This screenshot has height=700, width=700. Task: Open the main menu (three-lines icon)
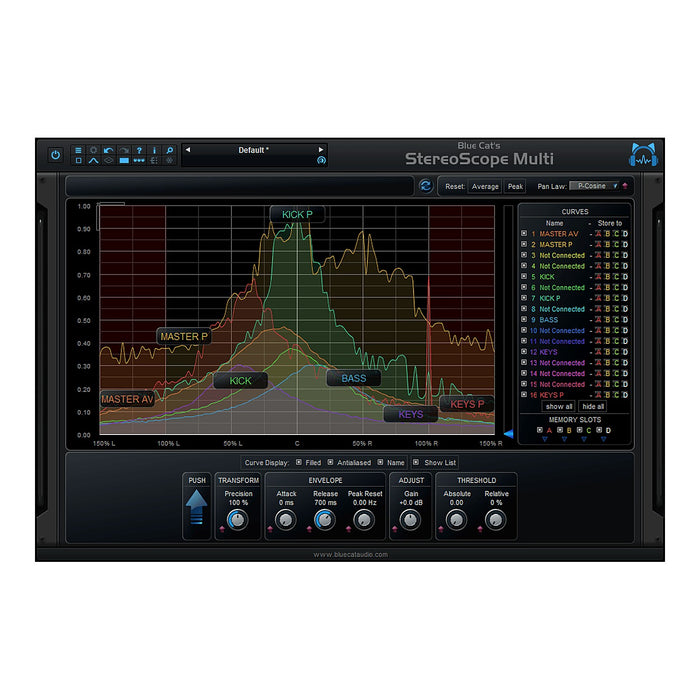(x=78, y=150)
